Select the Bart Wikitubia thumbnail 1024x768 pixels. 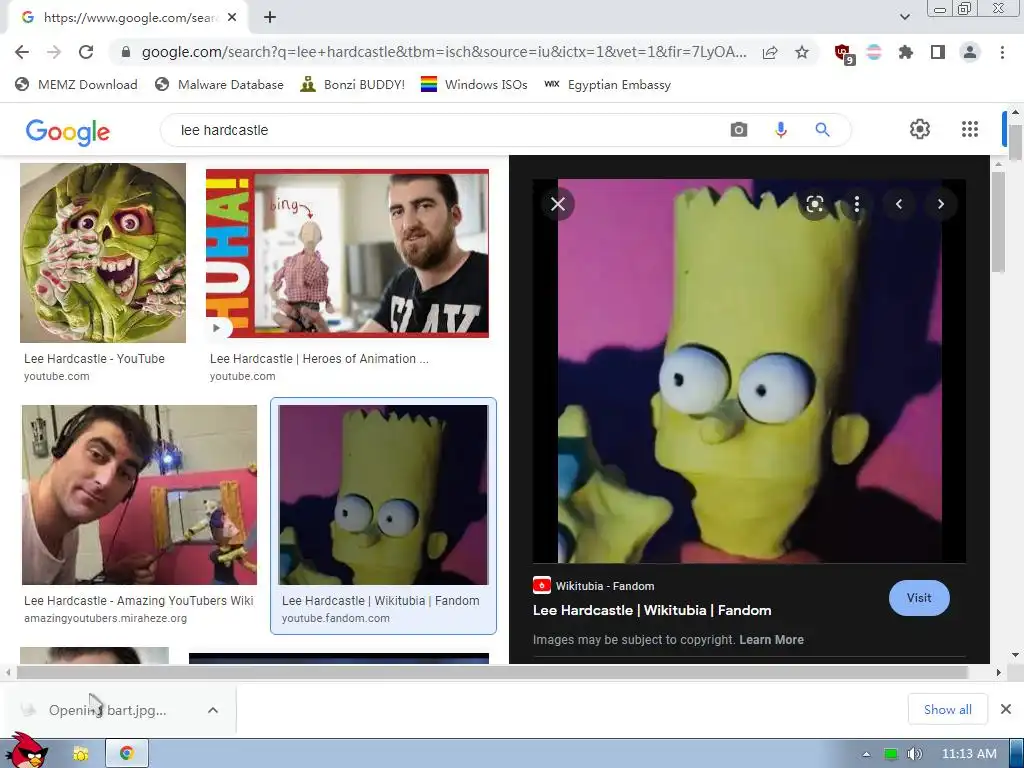click(x=383, y=494)
